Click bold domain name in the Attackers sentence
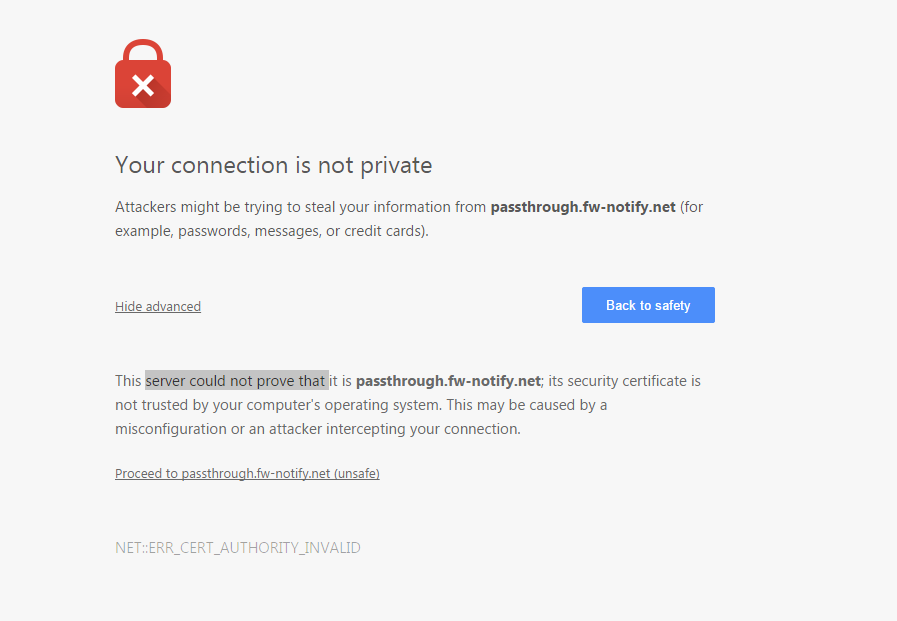This screenshot has height=621, width=897. pyautogui.click(x=583, y=207)
